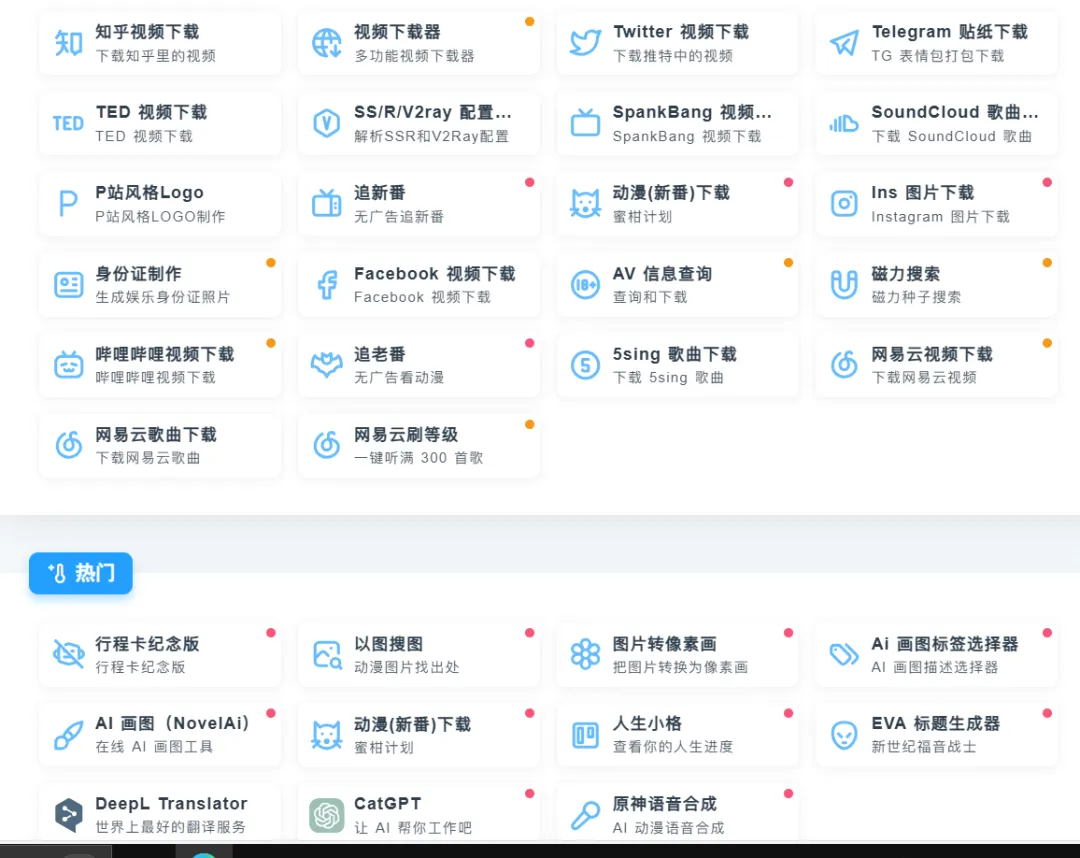Click the NetEase icon on 网易云刷等级

pyautogui.click(x=326, y=445)
